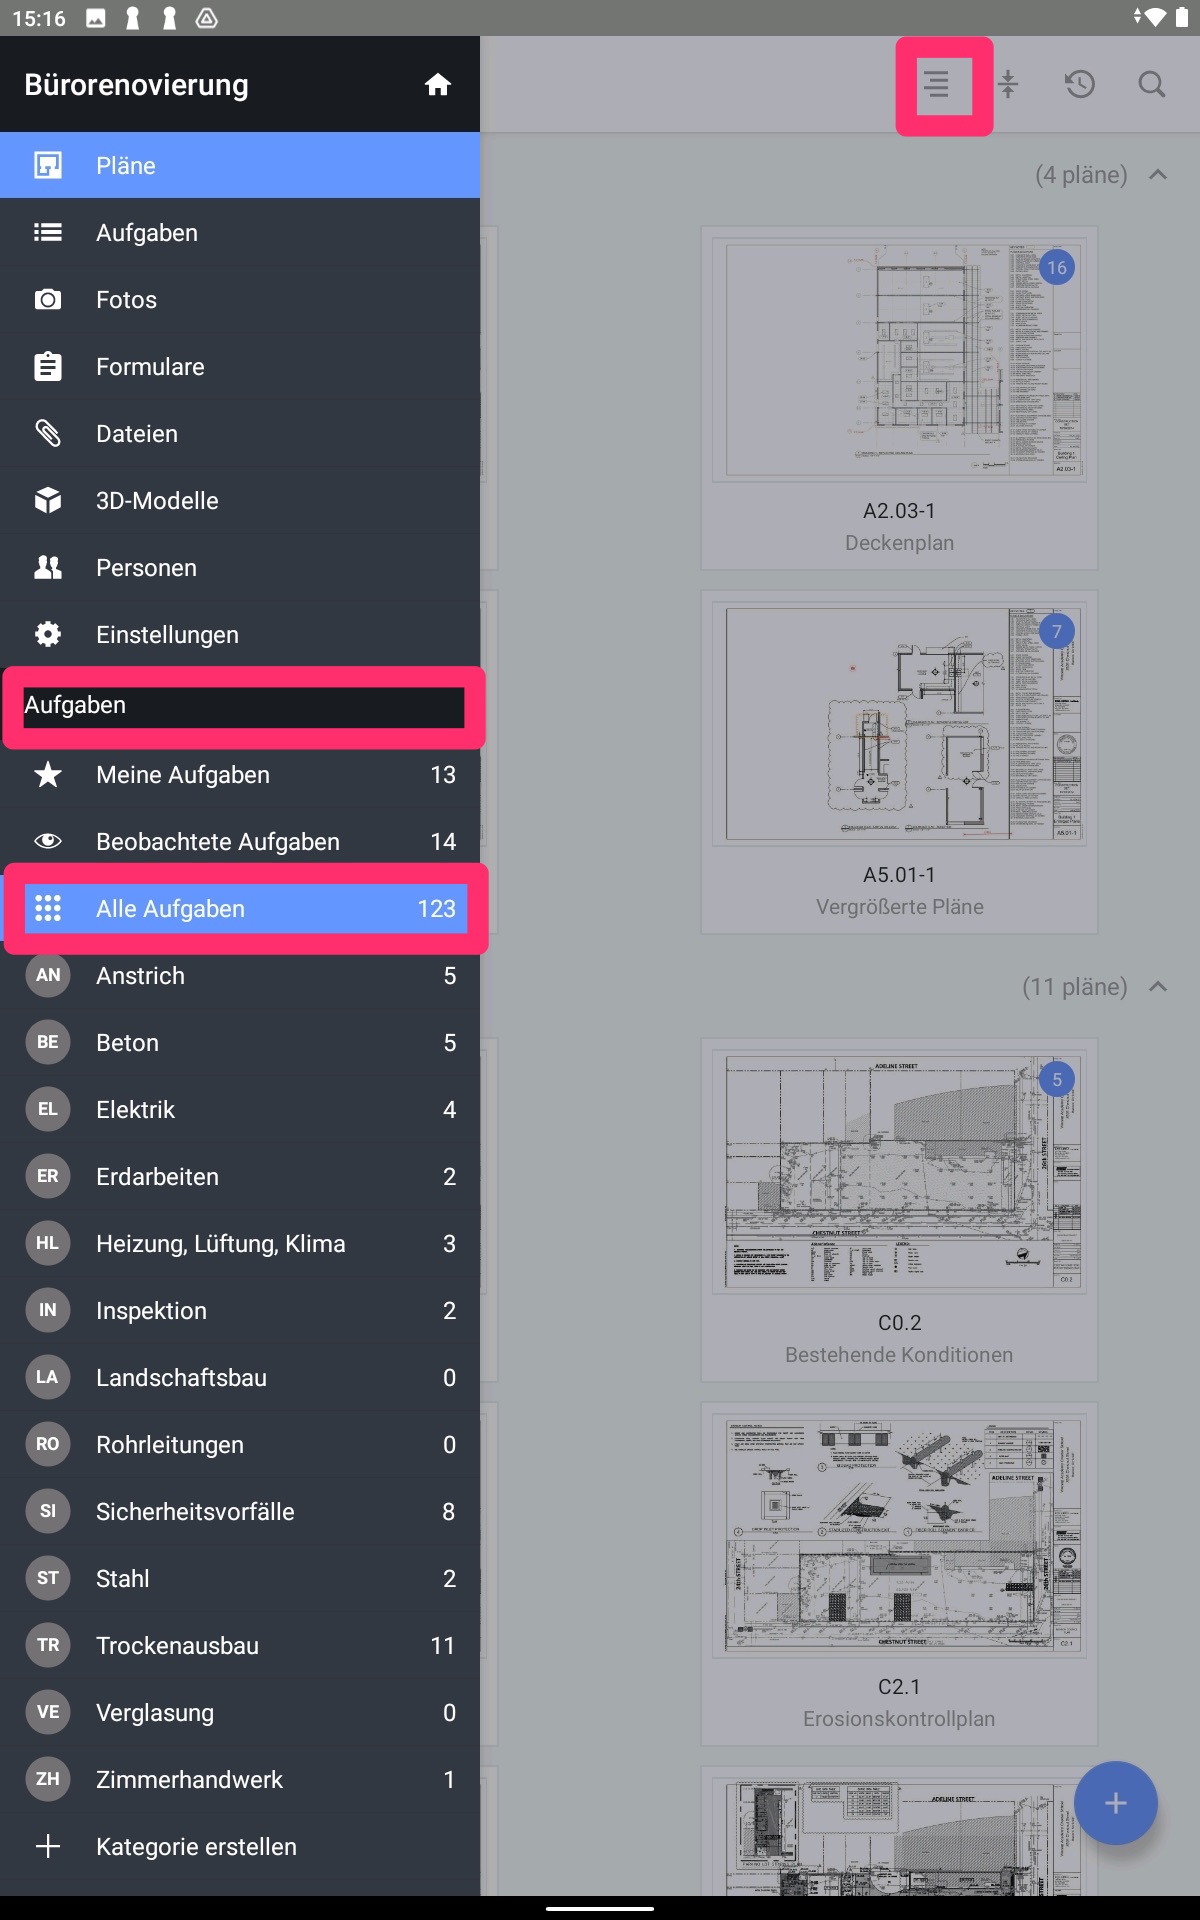The height and width of the screenshot is (1920, 1200).
Task: Click the battery status icon
Action: point(1181,17)
